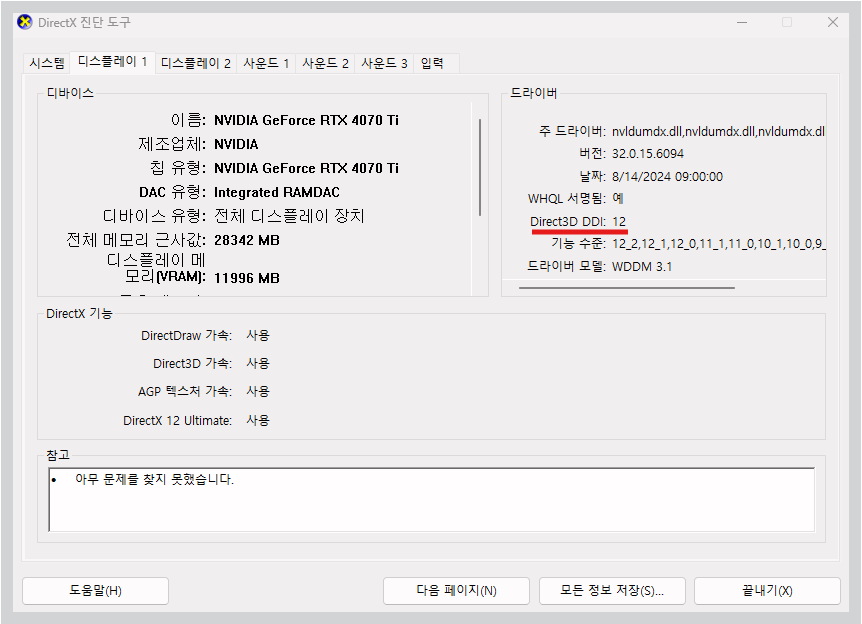Click the device panel vertical scrollbar
This screenshot has height=624, width=862.
tap(480, 168)
